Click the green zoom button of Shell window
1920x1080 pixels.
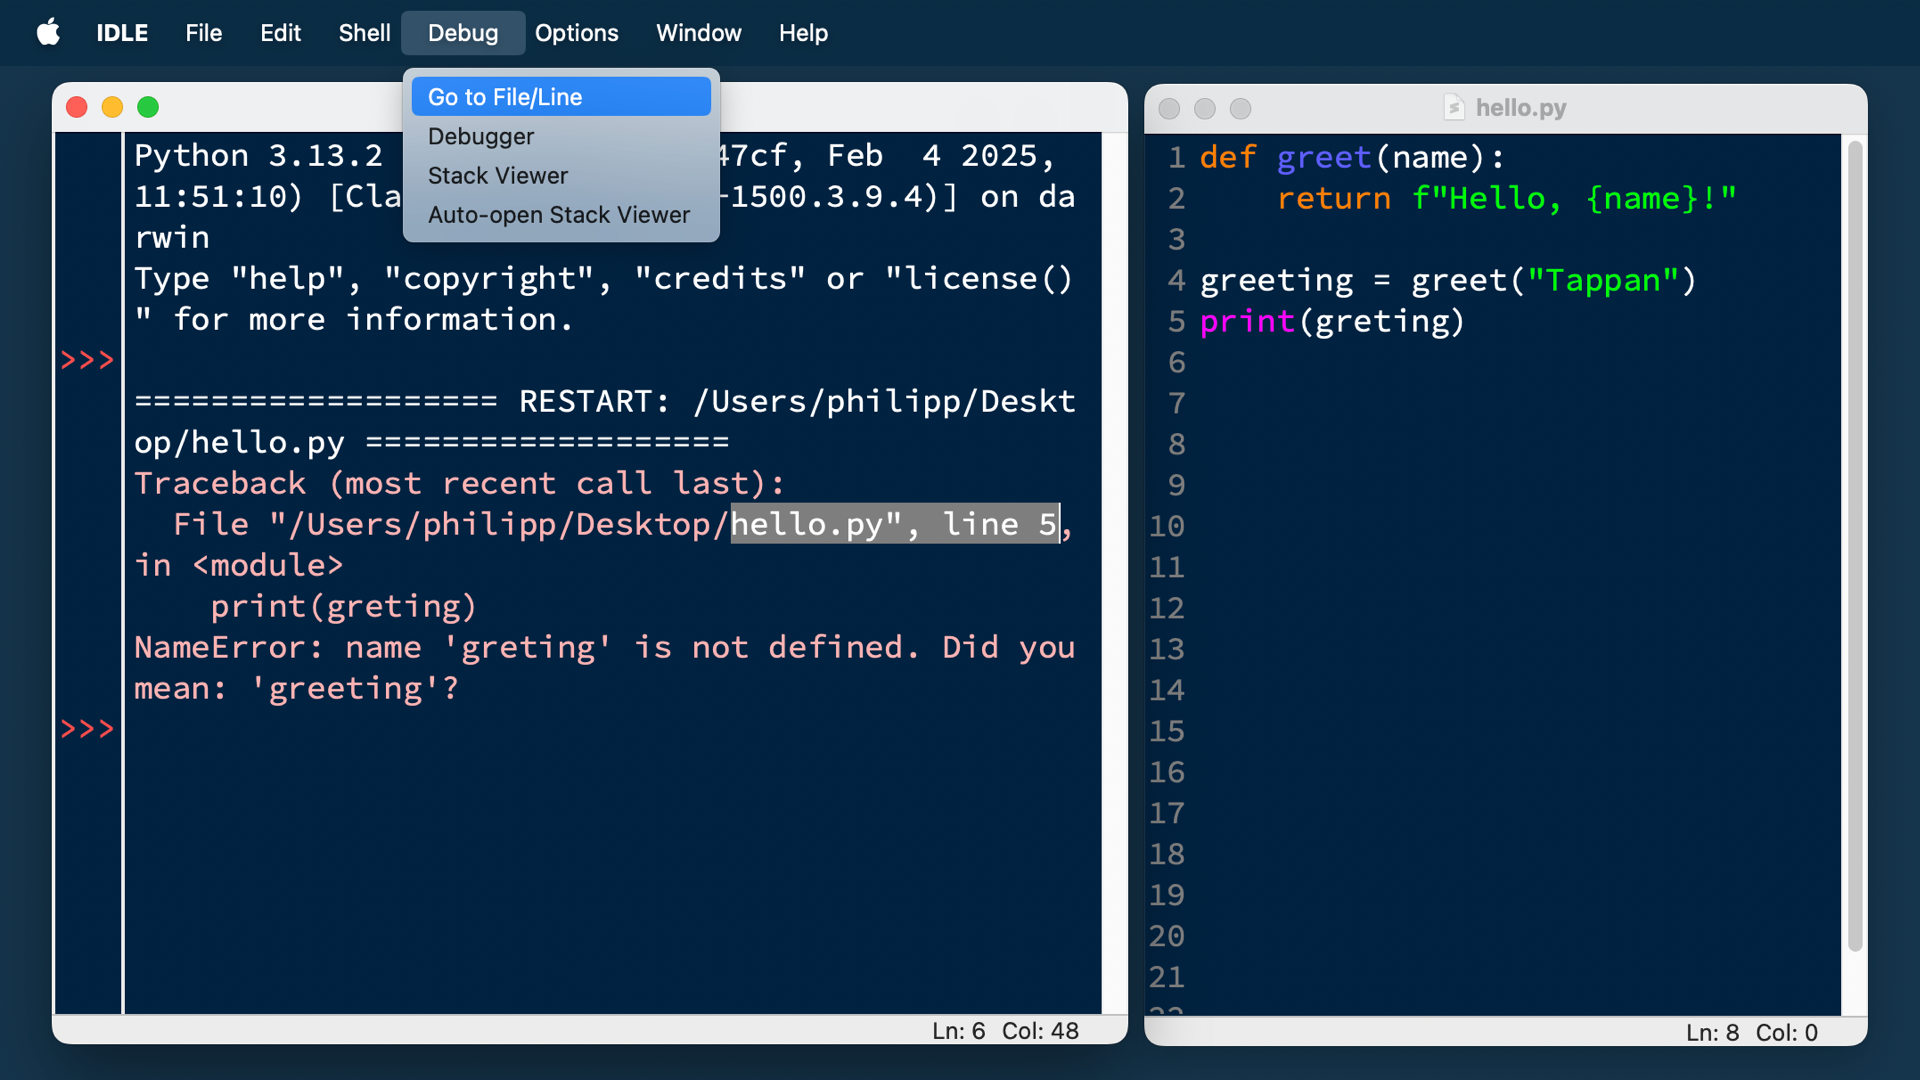[x=148, y=107]
